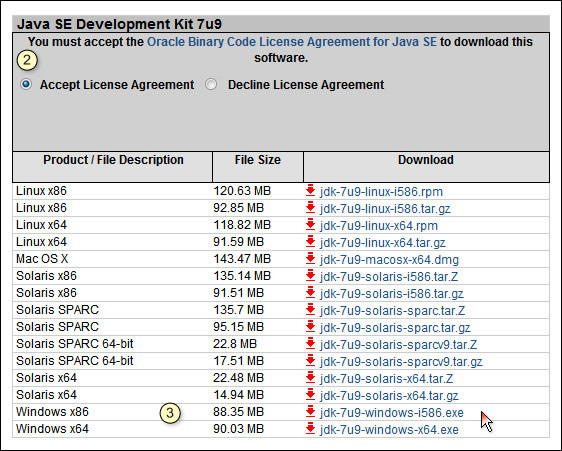Click download arrow icon for solaris-x64.tar.Z
Screen dimensions: 562x451
pyautogui.click(x=310, y=378)
